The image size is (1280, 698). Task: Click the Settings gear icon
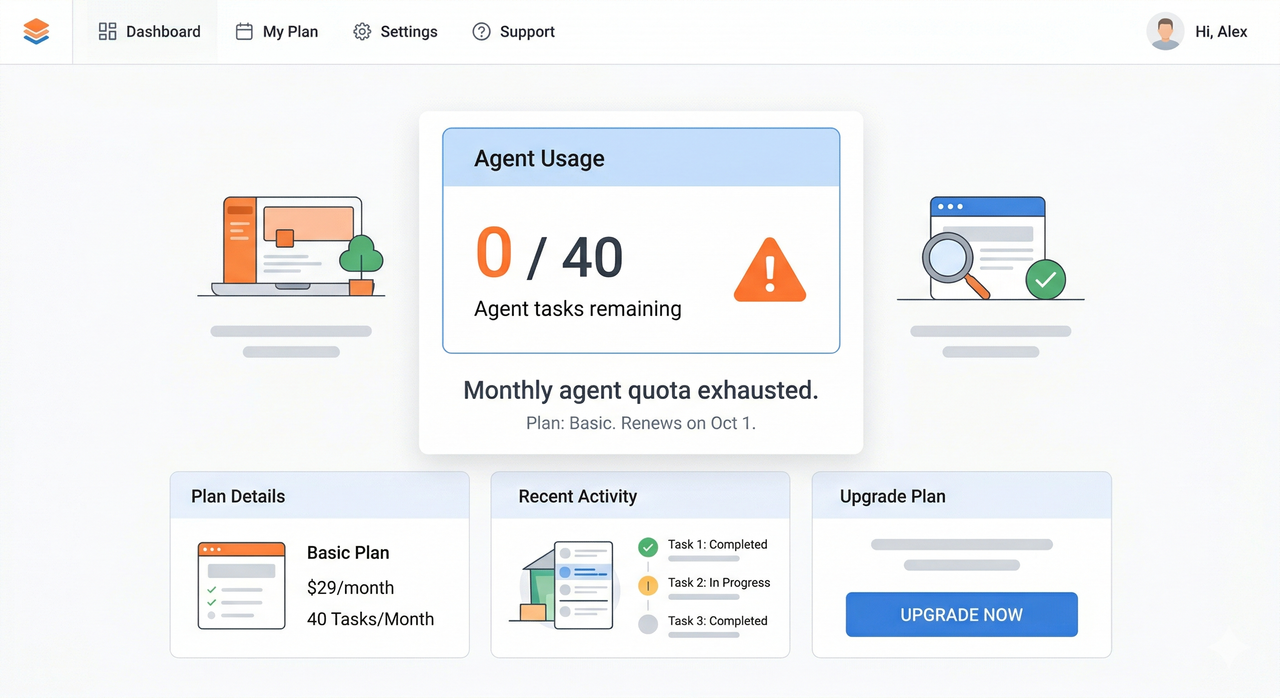(x=362, y=32)
